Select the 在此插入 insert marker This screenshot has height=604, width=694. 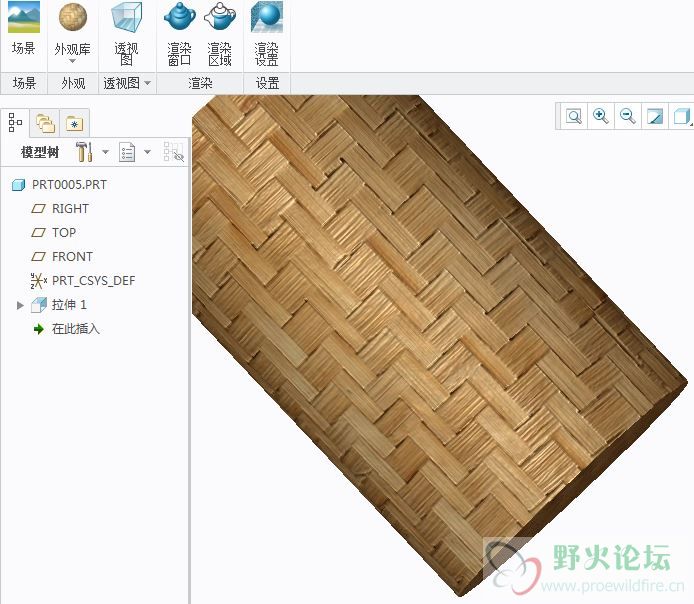coord(76,329)
